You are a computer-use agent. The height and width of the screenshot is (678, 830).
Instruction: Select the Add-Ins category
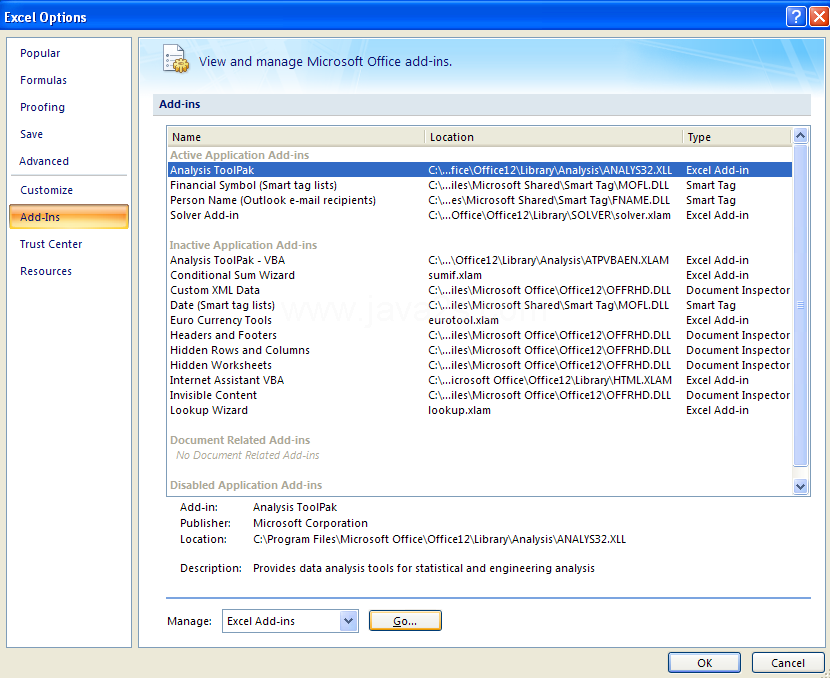pos(69,216)
